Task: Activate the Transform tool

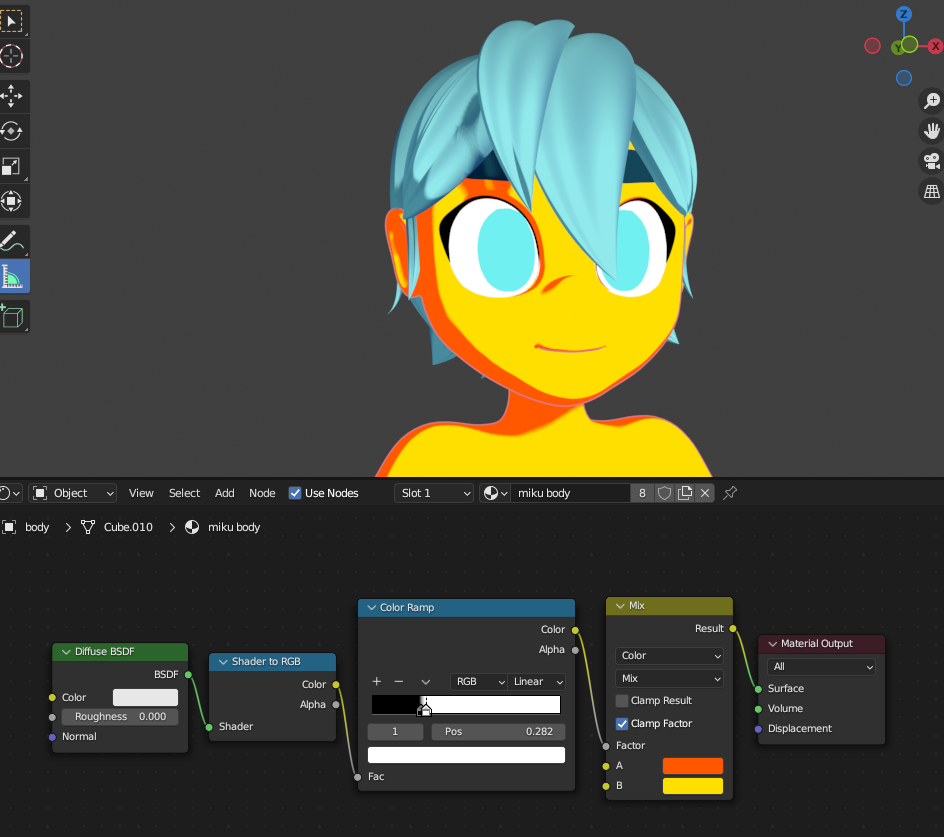Action: coord(11,201)
